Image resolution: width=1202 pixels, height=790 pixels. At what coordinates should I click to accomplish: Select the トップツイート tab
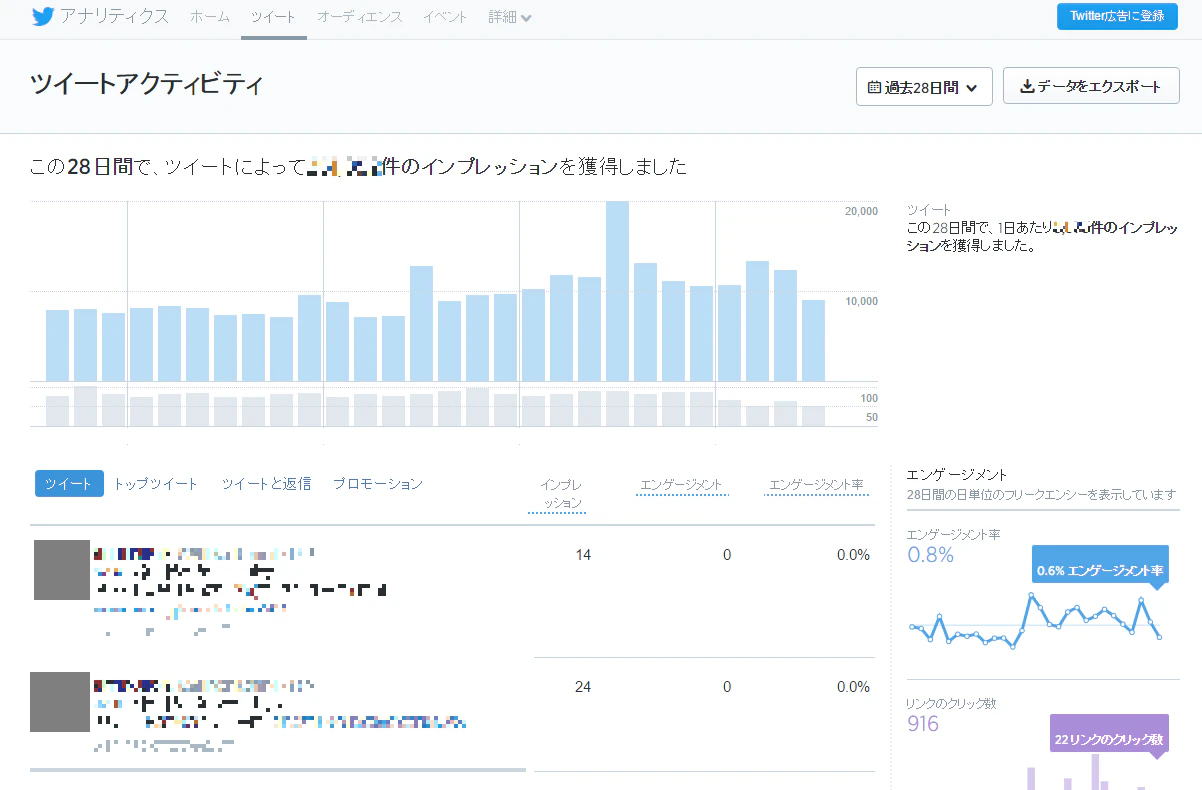pos(155,484)
